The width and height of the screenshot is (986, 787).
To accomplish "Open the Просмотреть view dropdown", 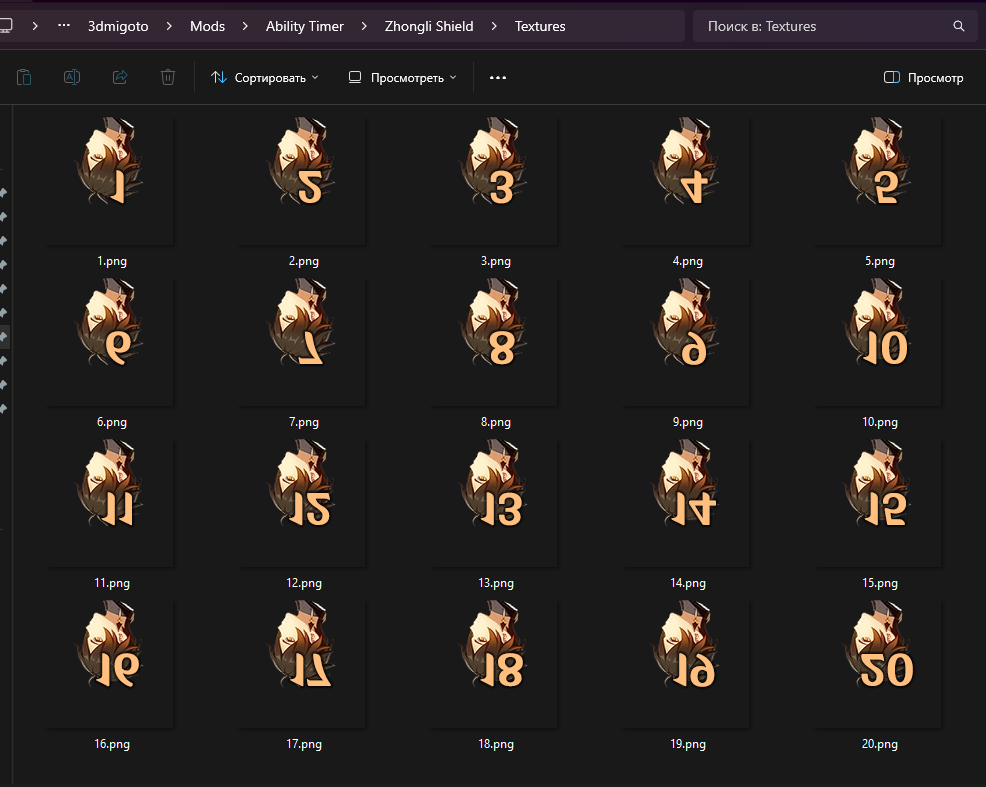I will click(403, 77).
